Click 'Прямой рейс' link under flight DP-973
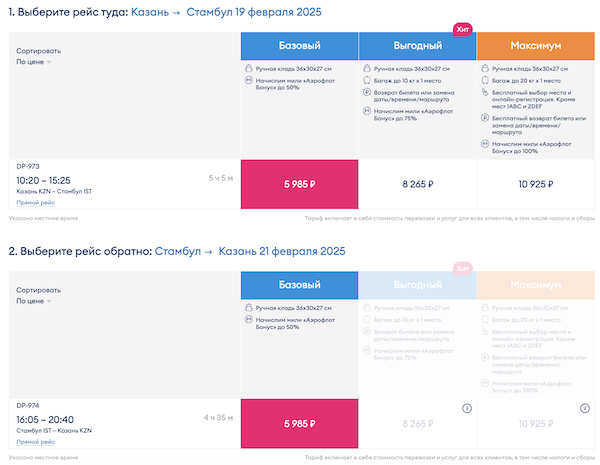600x465 pixels. coord(35,202)
